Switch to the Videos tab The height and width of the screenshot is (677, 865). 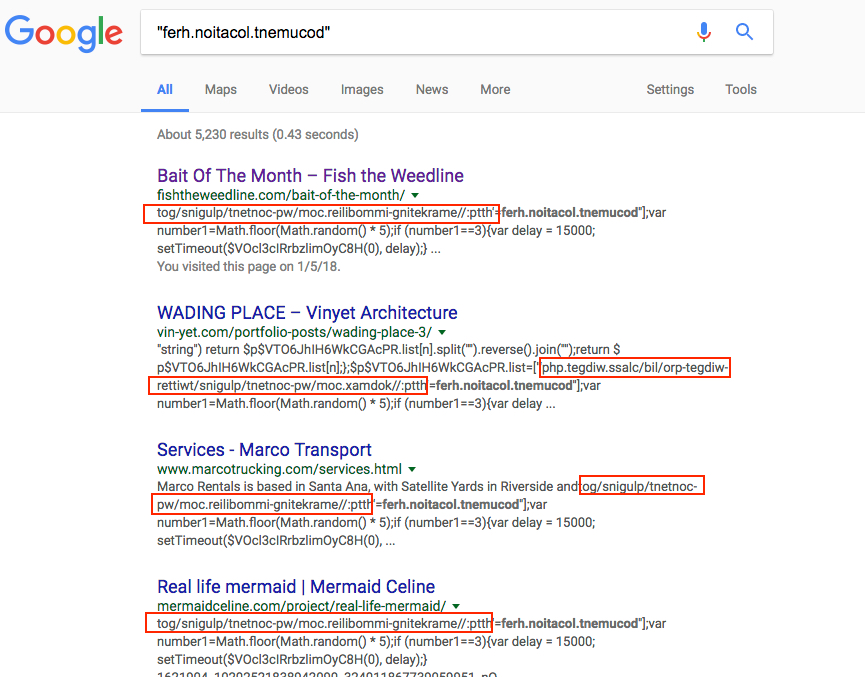point(289,89)
